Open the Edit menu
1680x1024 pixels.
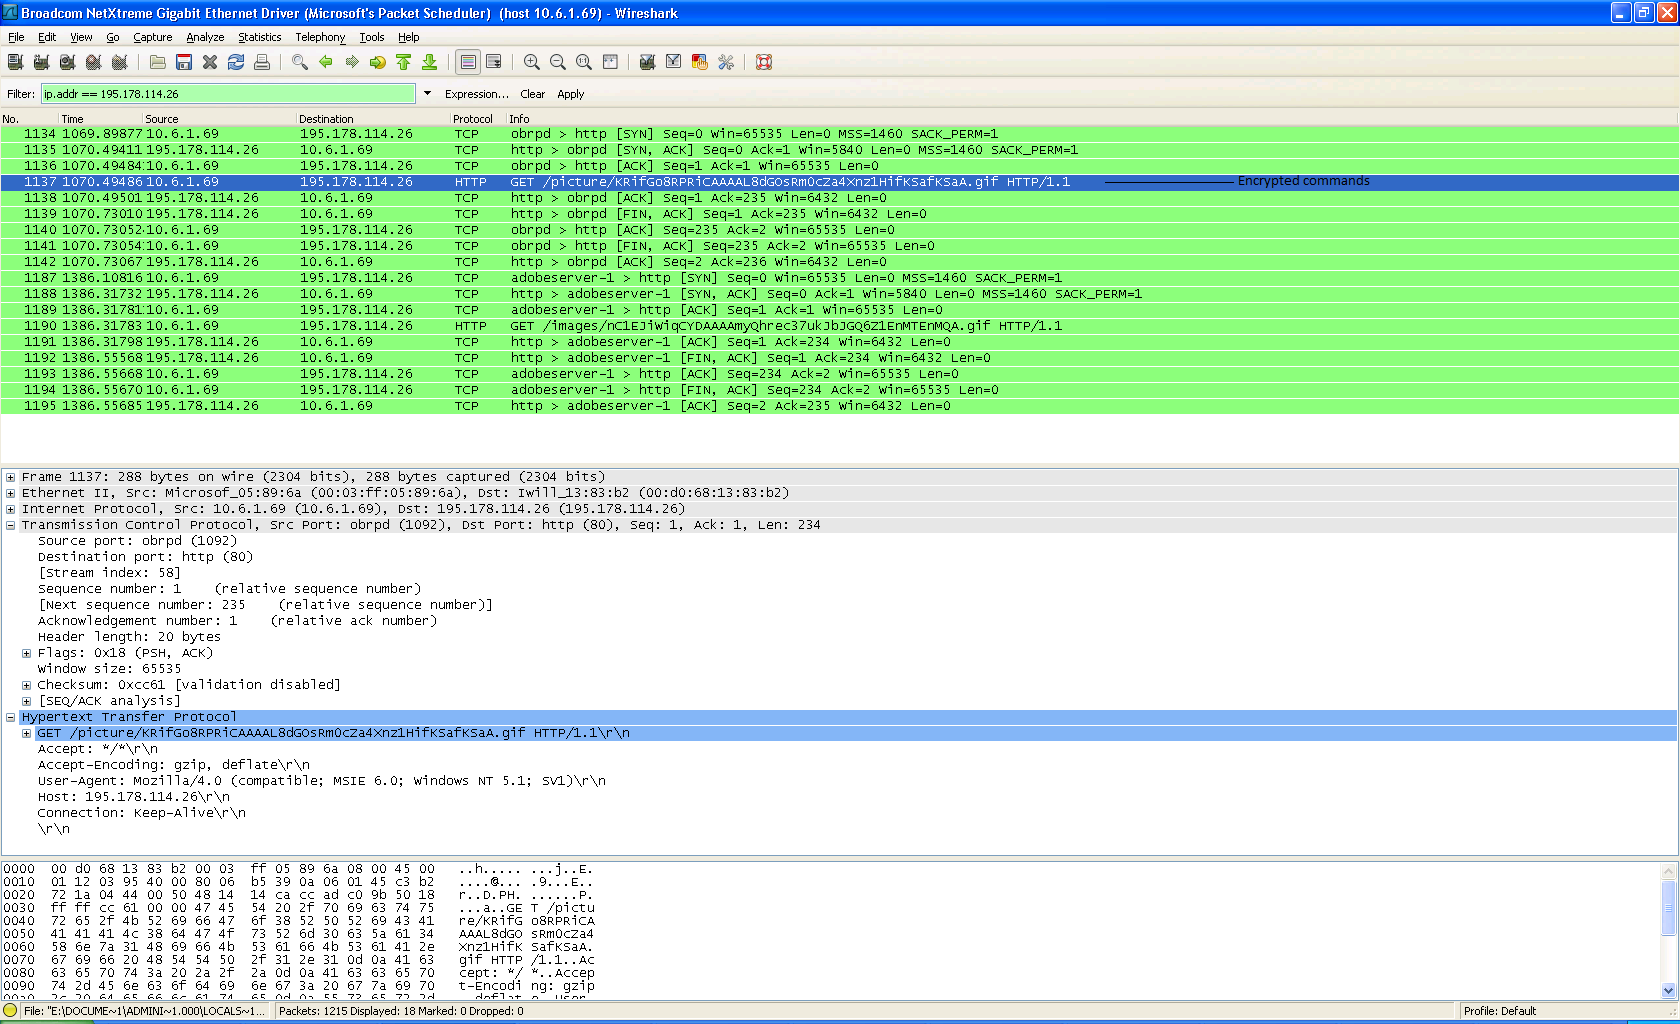(47, 37)
